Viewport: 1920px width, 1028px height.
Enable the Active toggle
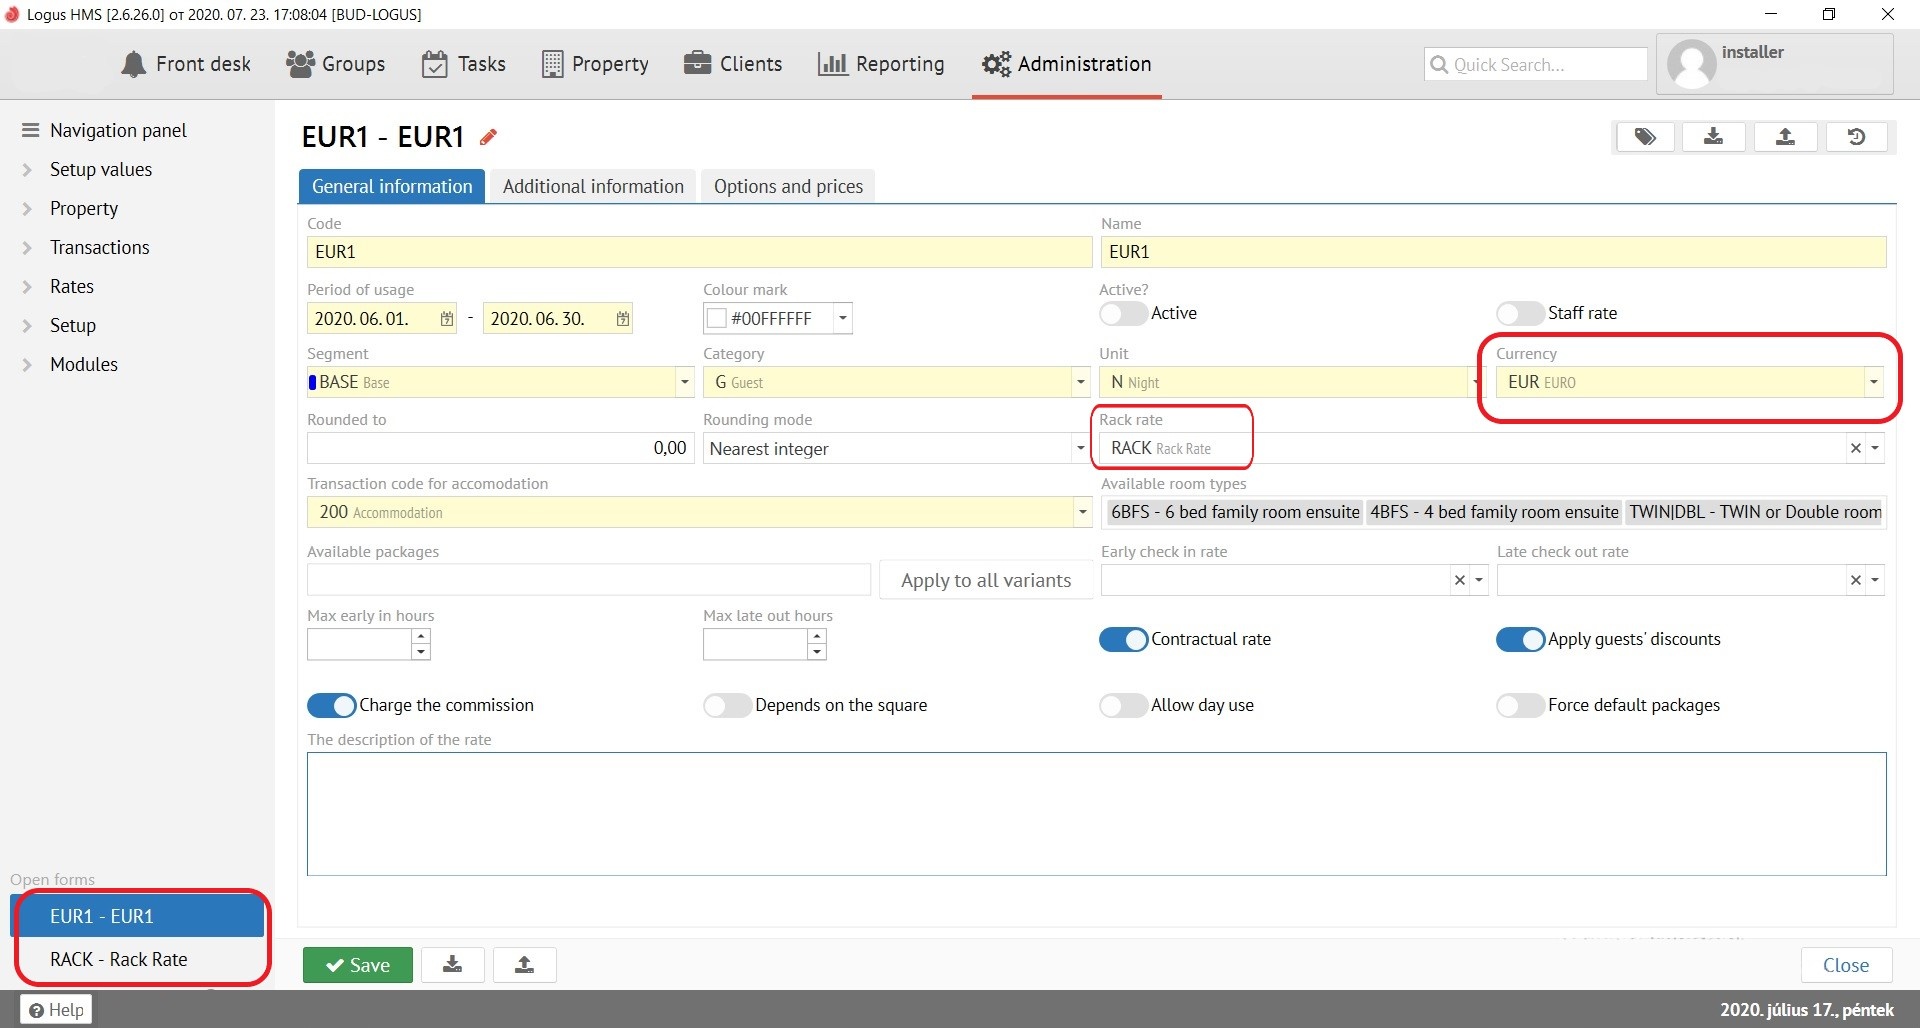(x=1122, y=313)
